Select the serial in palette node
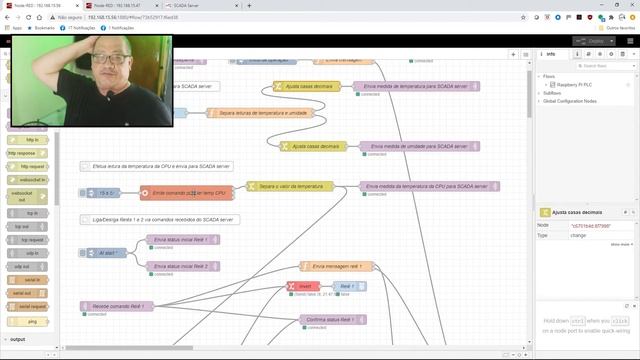The height and width of the screenshot is (360, 640). [x=27, y=280]
